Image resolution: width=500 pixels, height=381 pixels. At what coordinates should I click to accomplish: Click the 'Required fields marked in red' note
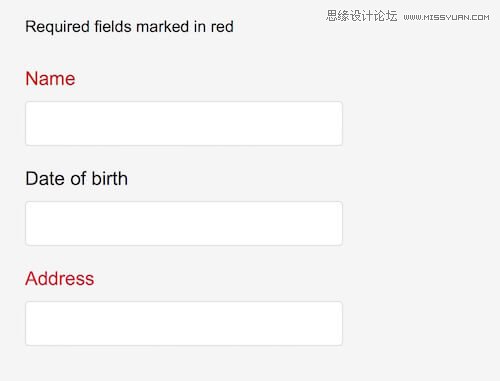(129, 27)
